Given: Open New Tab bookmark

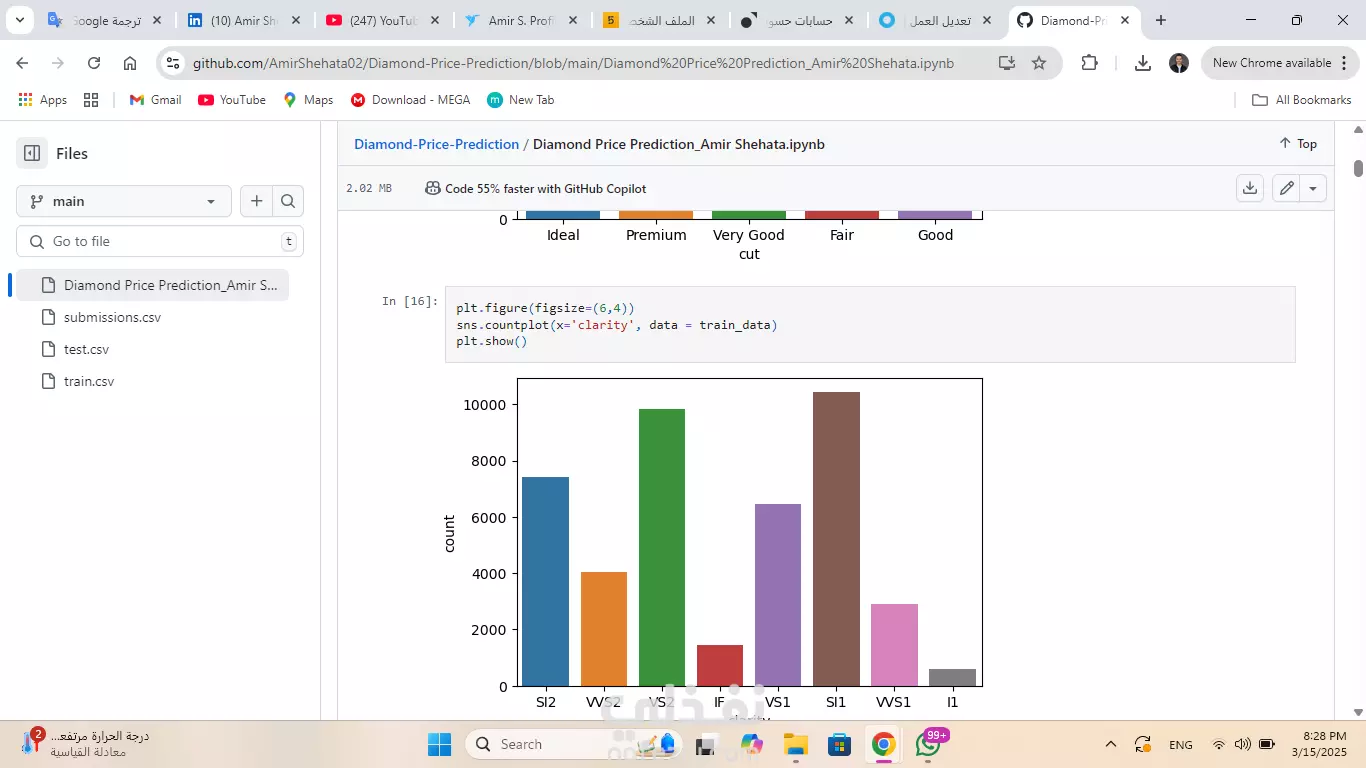Looking at the screenshot, I should tap(520, 100).
